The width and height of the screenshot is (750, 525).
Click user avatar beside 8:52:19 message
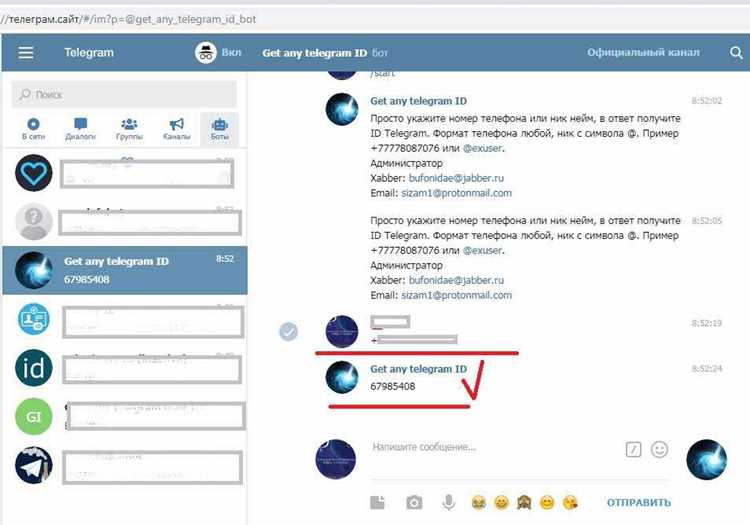click(x=342, y=331)
